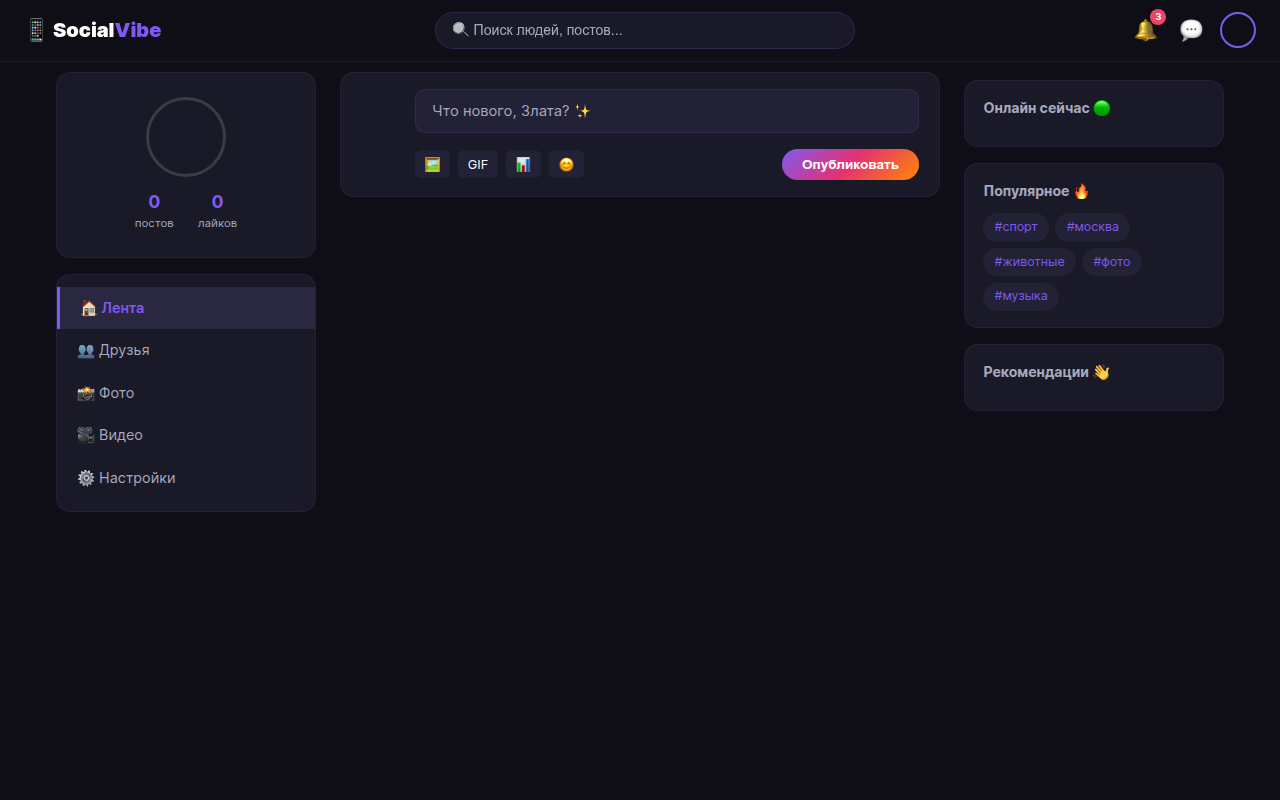Select the #москва hashtag
This screenshot has height=800, width=1280.
[1092, 227]
